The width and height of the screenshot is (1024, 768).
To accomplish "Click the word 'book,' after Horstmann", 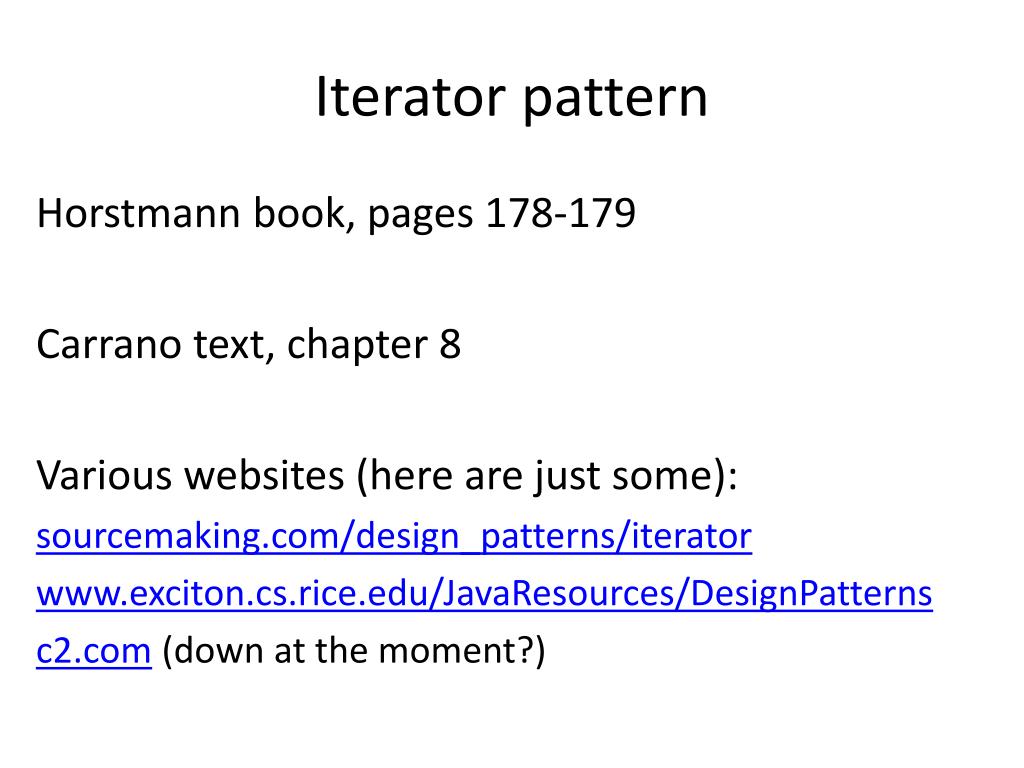I will coord(304,214).
